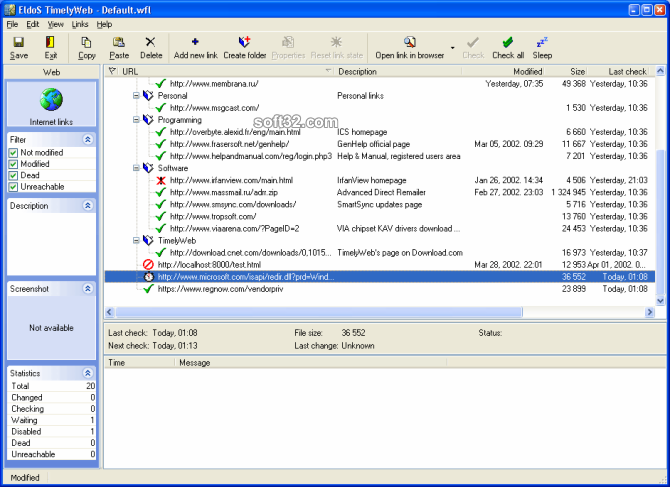Collapse the Filter panel
670x487 pixels.
88,139
